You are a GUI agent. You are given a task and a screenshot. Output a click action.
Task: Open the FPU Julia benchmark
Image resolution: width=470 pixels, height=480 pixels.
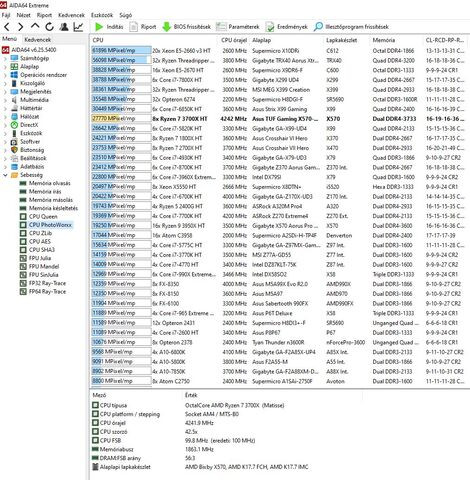(35, 258)
